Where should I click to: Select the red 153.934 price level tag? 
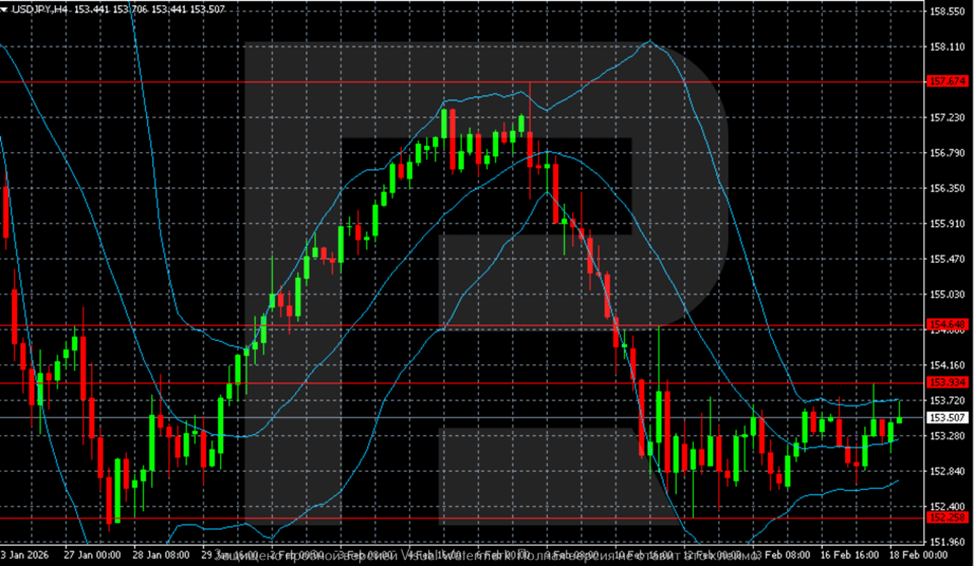(947, 382)
